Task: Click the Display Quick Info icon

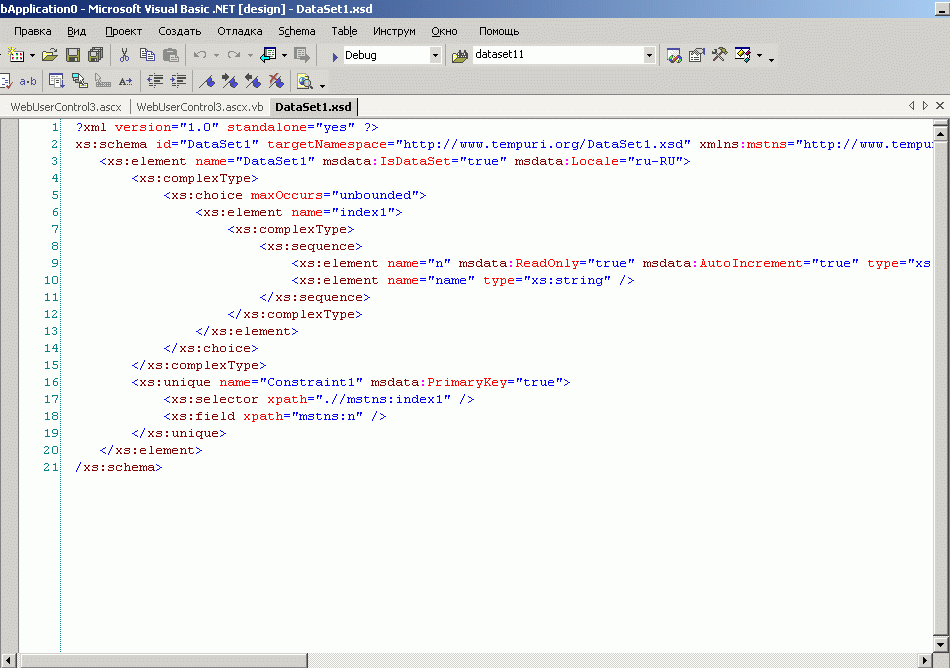Action: coord(102,81)
